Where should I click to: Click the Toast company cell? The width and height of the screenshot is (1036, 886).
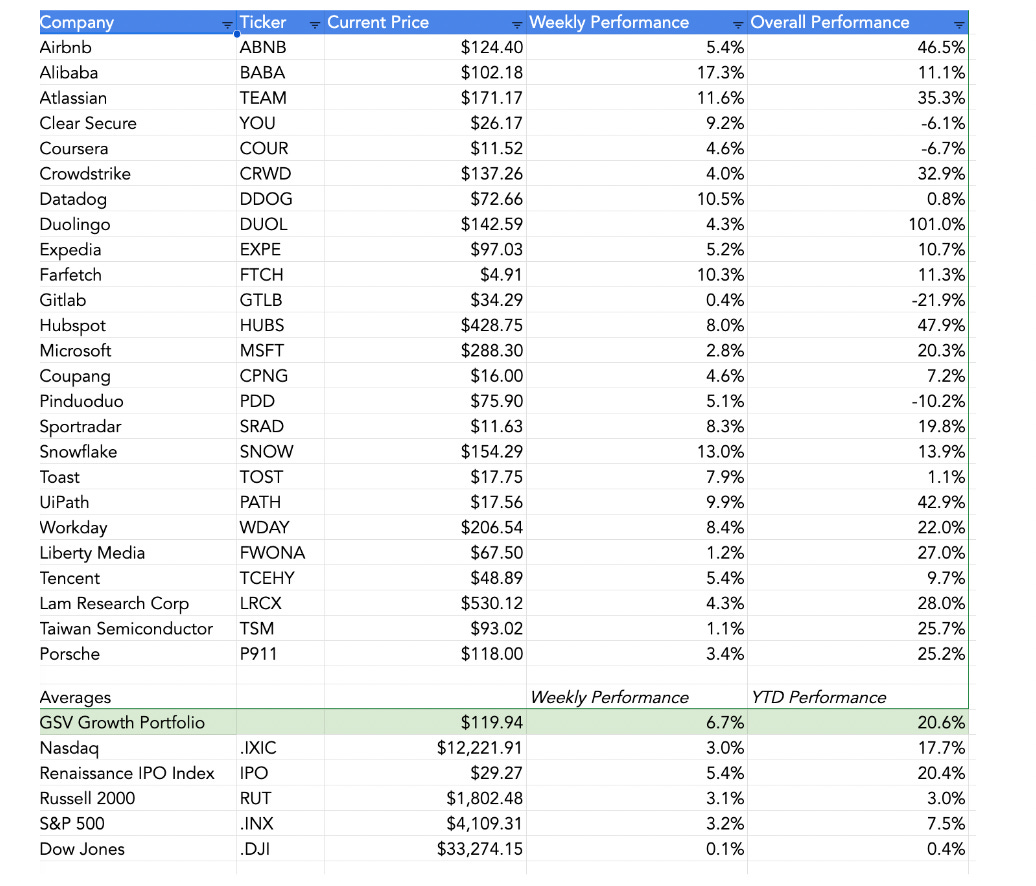click(137, 477)
